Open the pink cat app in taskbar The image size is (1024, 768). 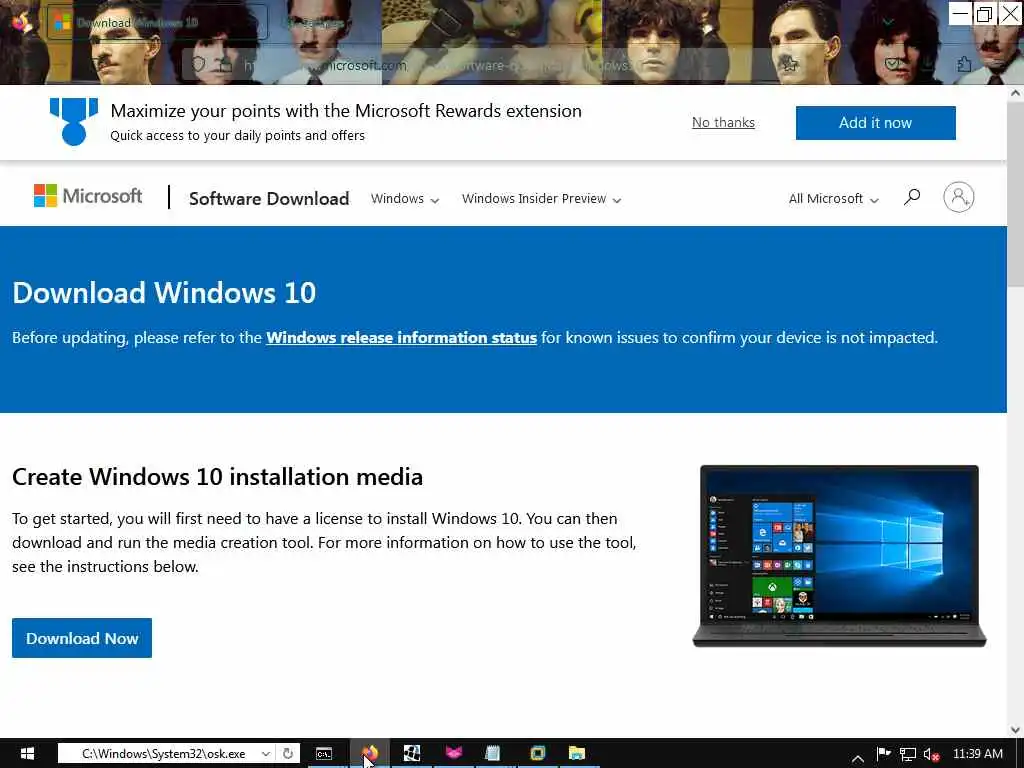453,753
